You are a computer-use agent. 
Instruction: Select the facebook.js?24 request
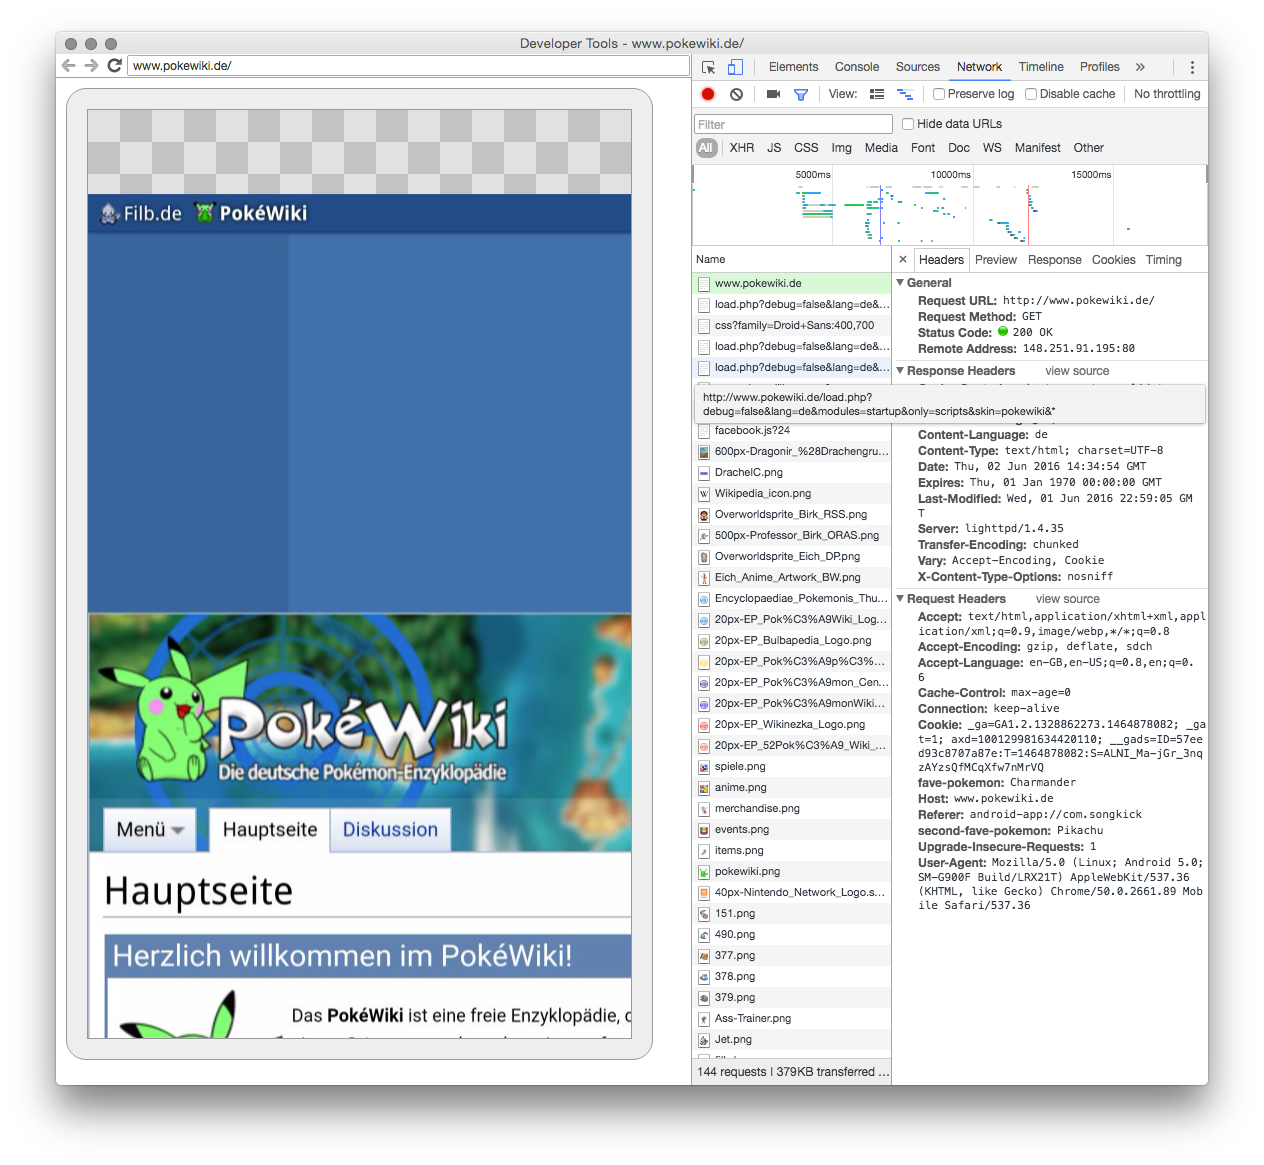792,431
